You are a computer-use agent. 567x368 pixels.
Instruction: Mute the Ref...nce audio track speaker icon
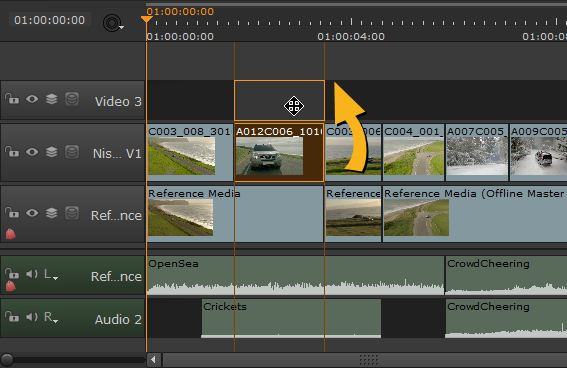point(32,274)
